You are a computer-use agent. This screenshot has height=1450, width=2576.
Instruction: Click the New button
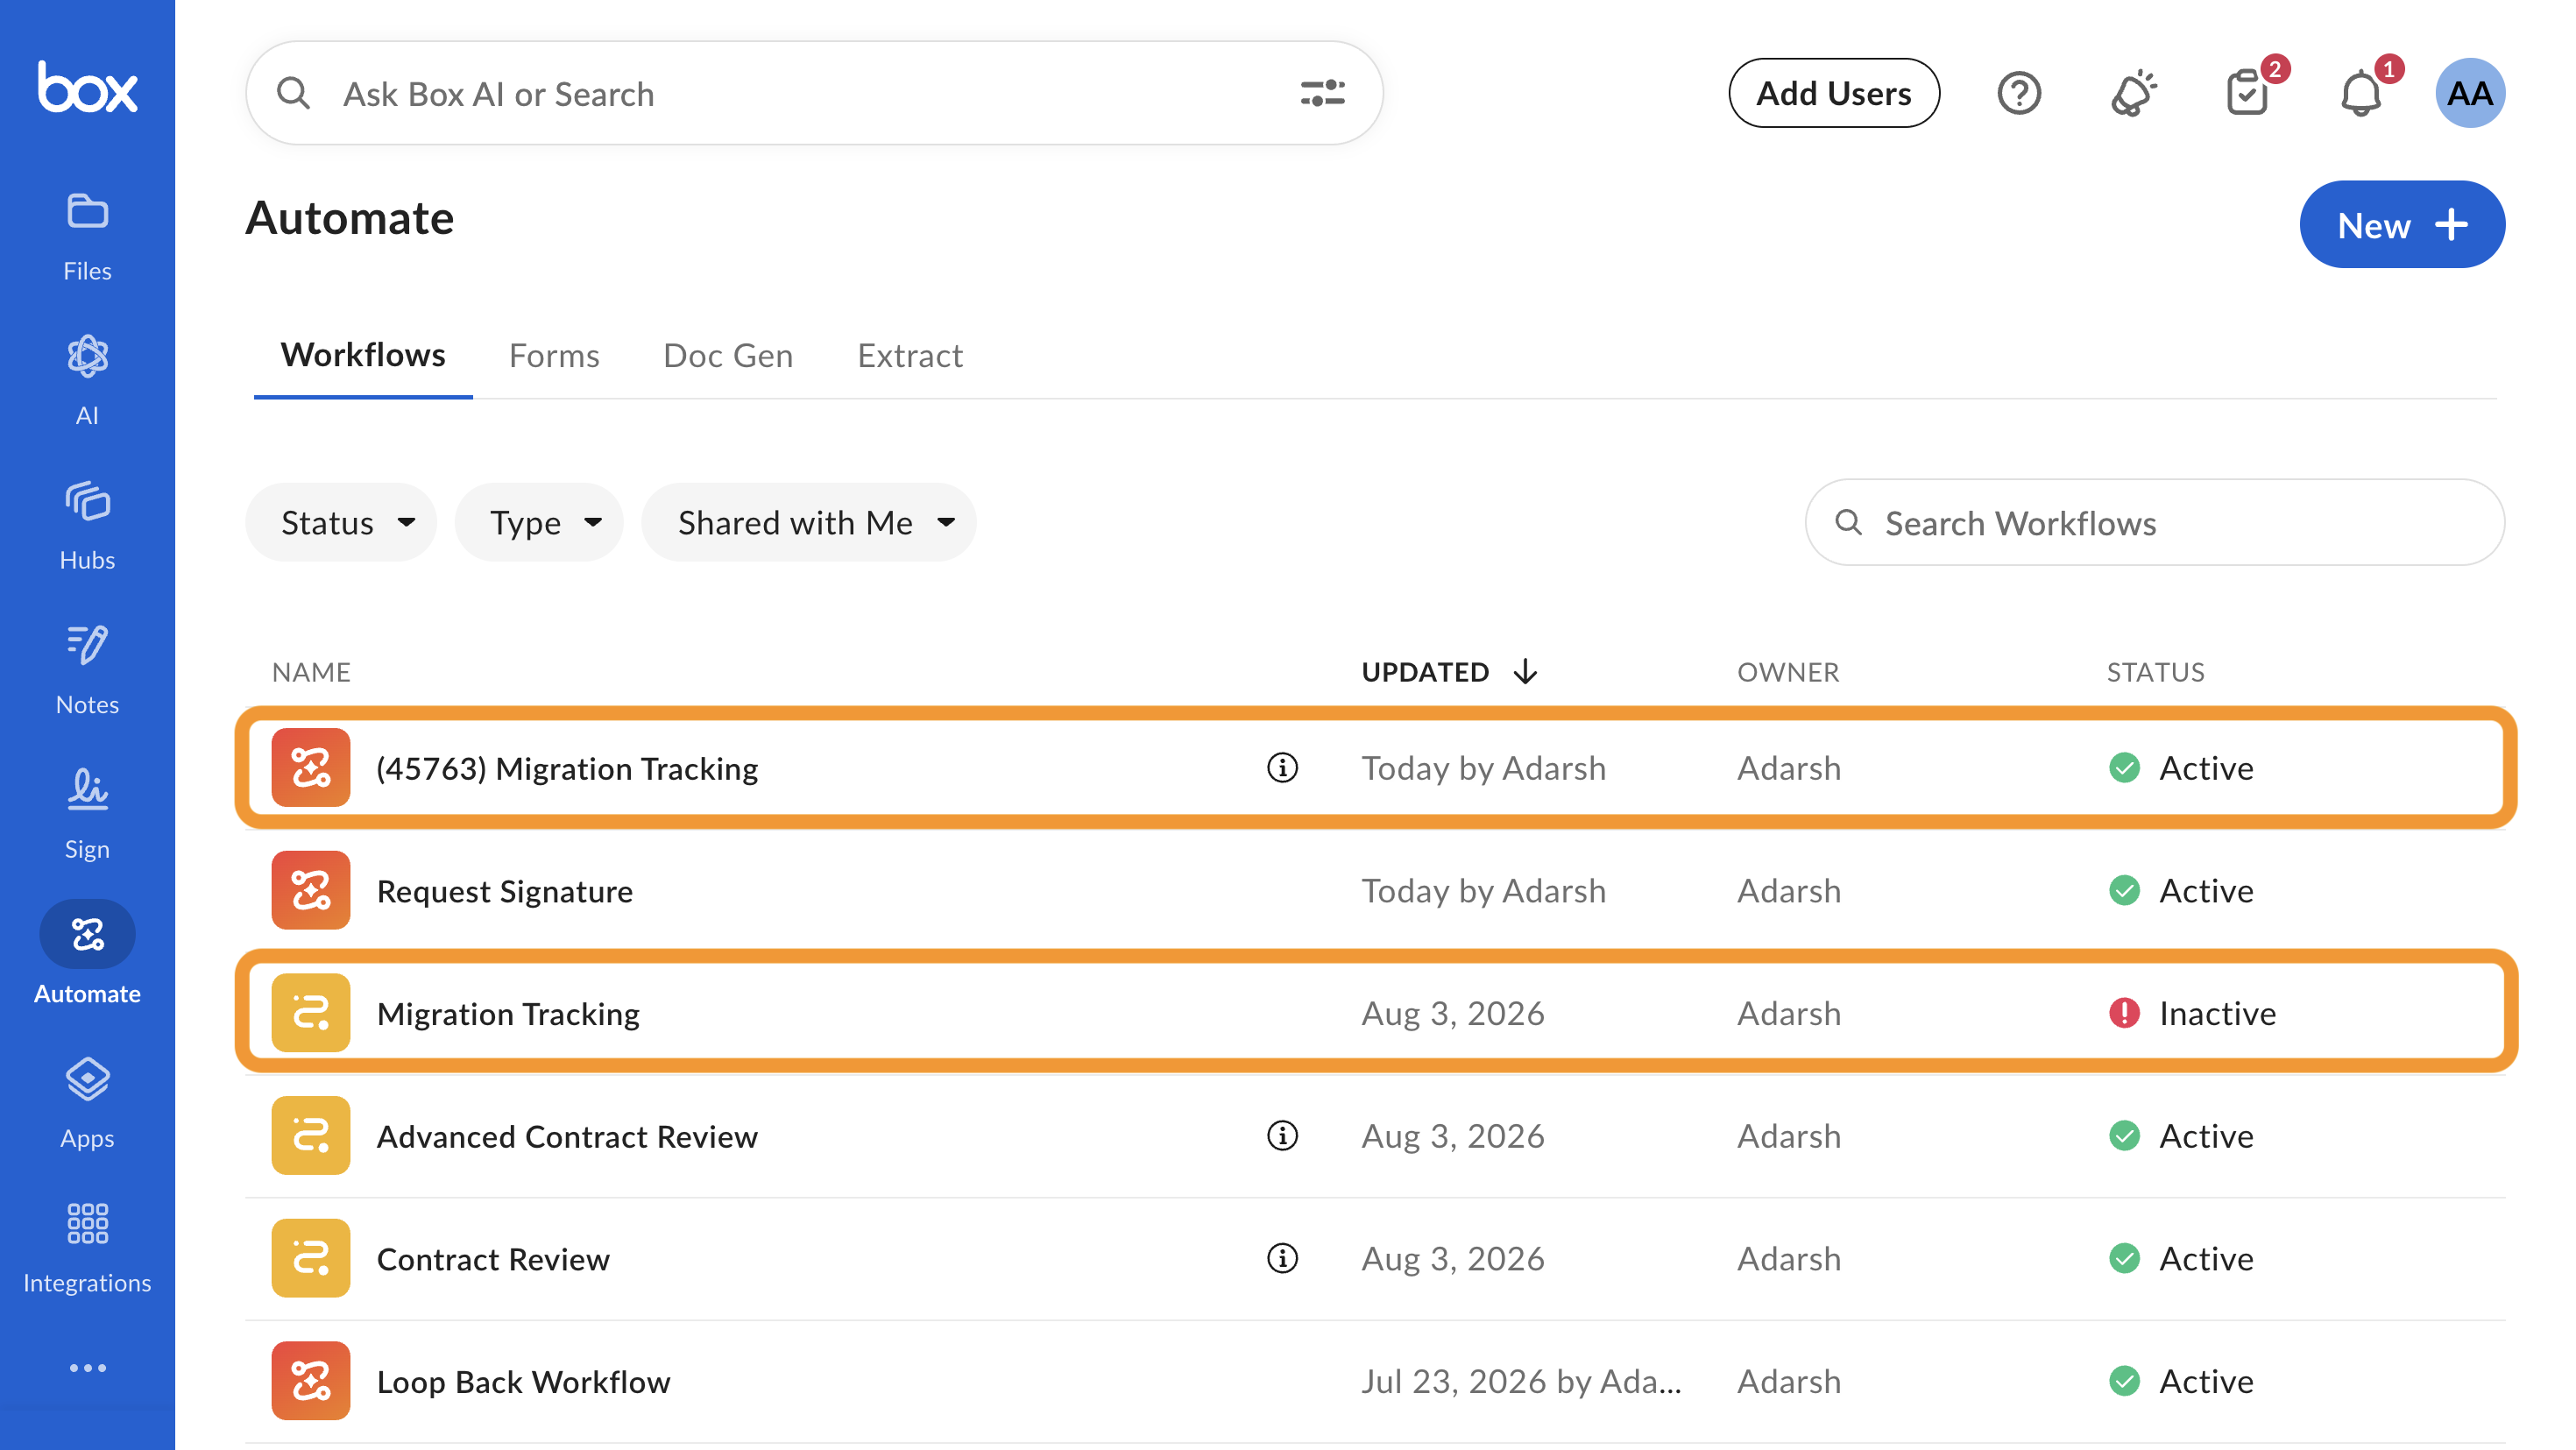click(2402, 224)
